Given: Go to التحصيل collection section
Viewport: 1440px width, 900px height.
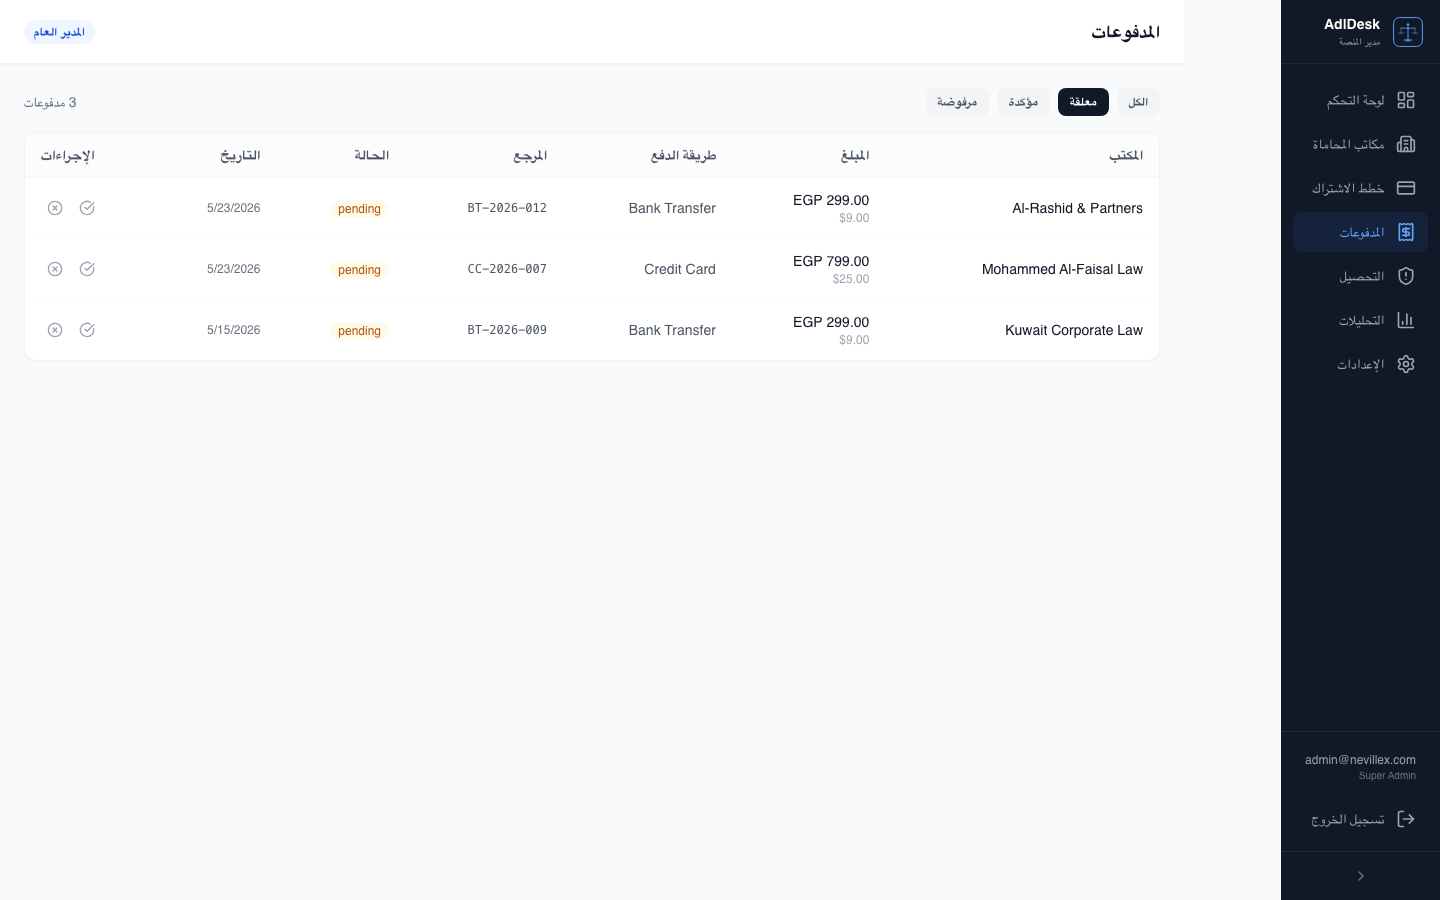Looking at the screenshot, I should click(x=1360, y=276).
